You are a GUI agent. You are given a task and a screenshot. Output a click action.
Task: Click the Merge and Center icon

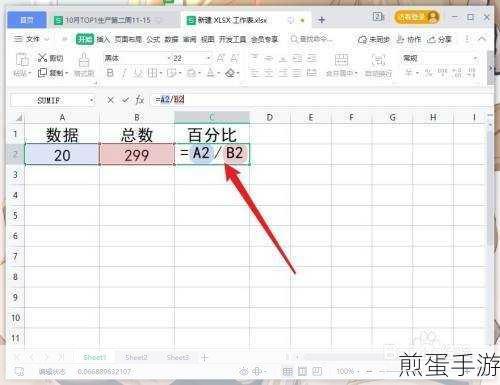pyautogui.click(x=341, y=60)
